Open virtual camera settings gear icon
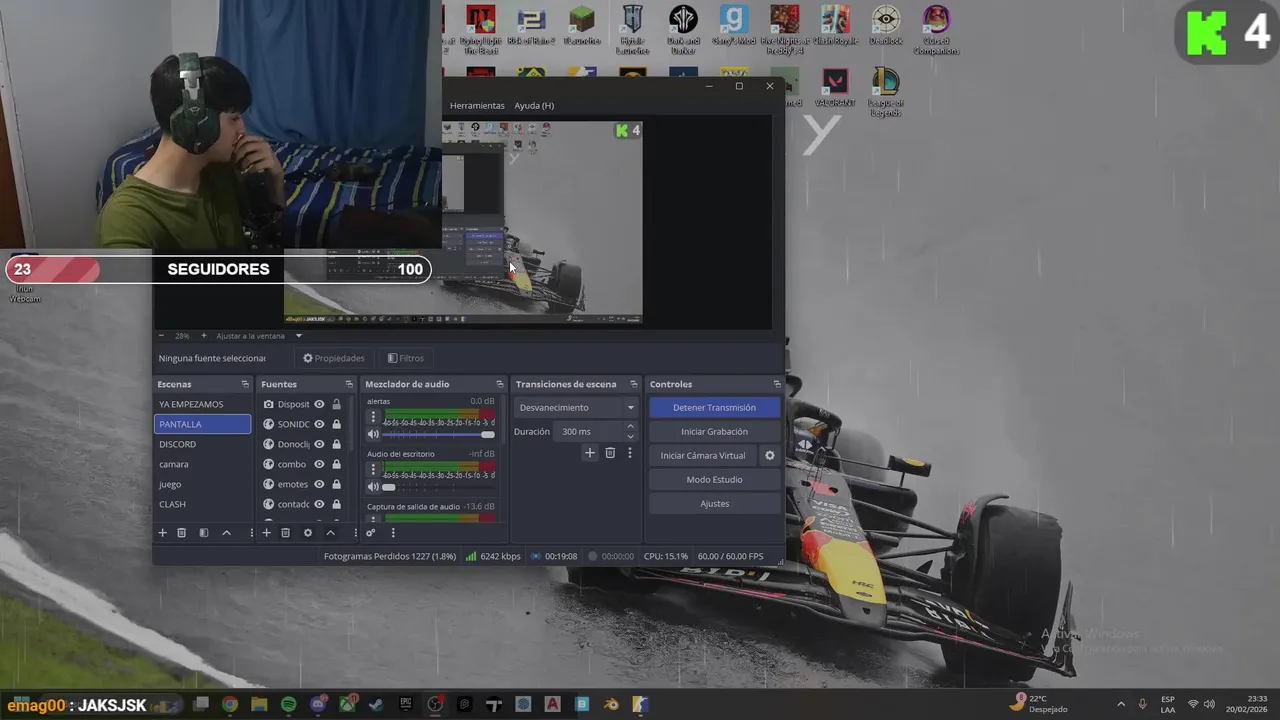 (x=770, y=456)
